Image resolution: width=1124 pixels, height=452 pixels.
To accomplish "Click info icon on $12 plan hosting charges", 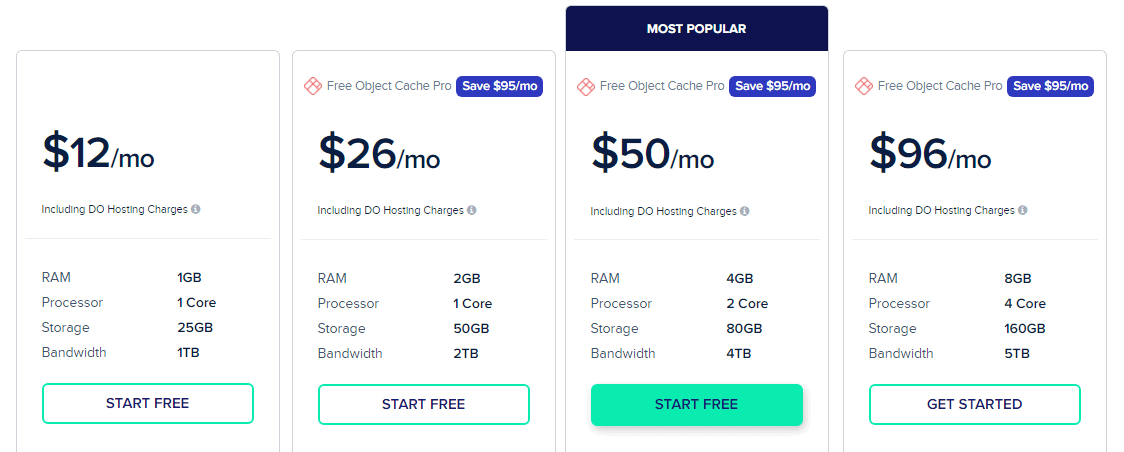I will [x=196, y=209].
